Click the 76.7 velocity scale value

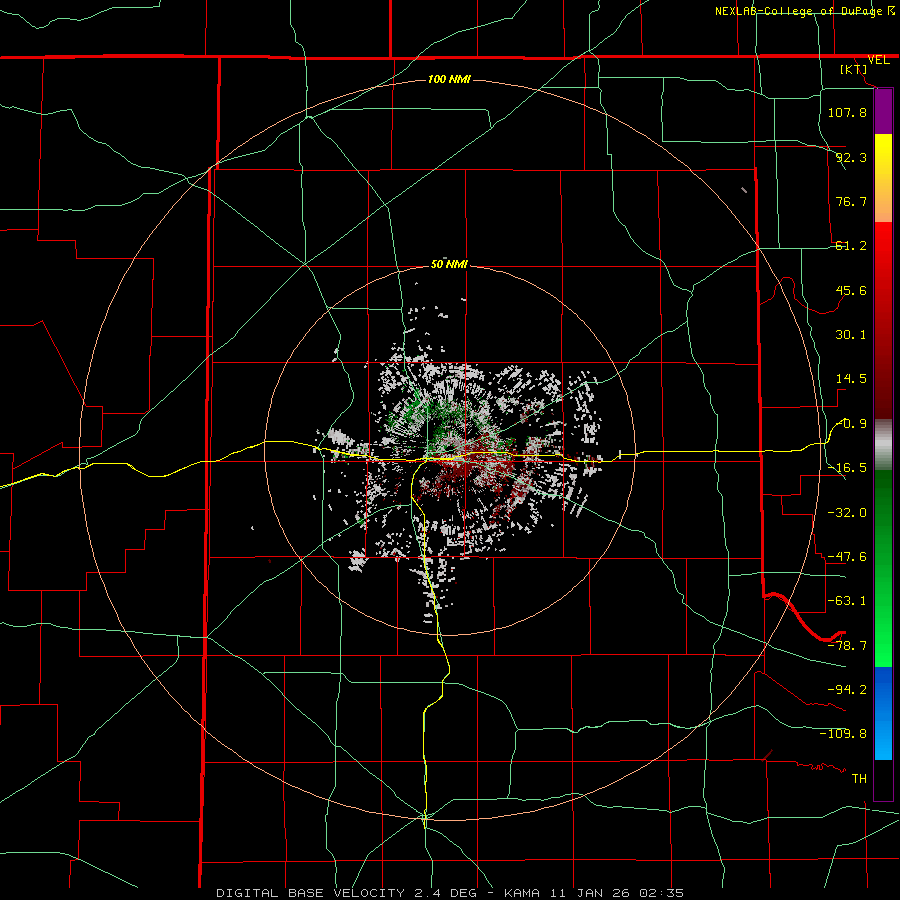(851, 201)
